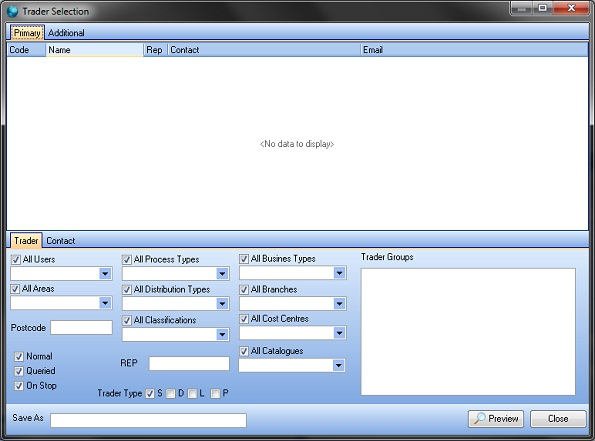Enable Trader Type D checkbox
This screenshot has width=595, height=441.
(171, 394)
